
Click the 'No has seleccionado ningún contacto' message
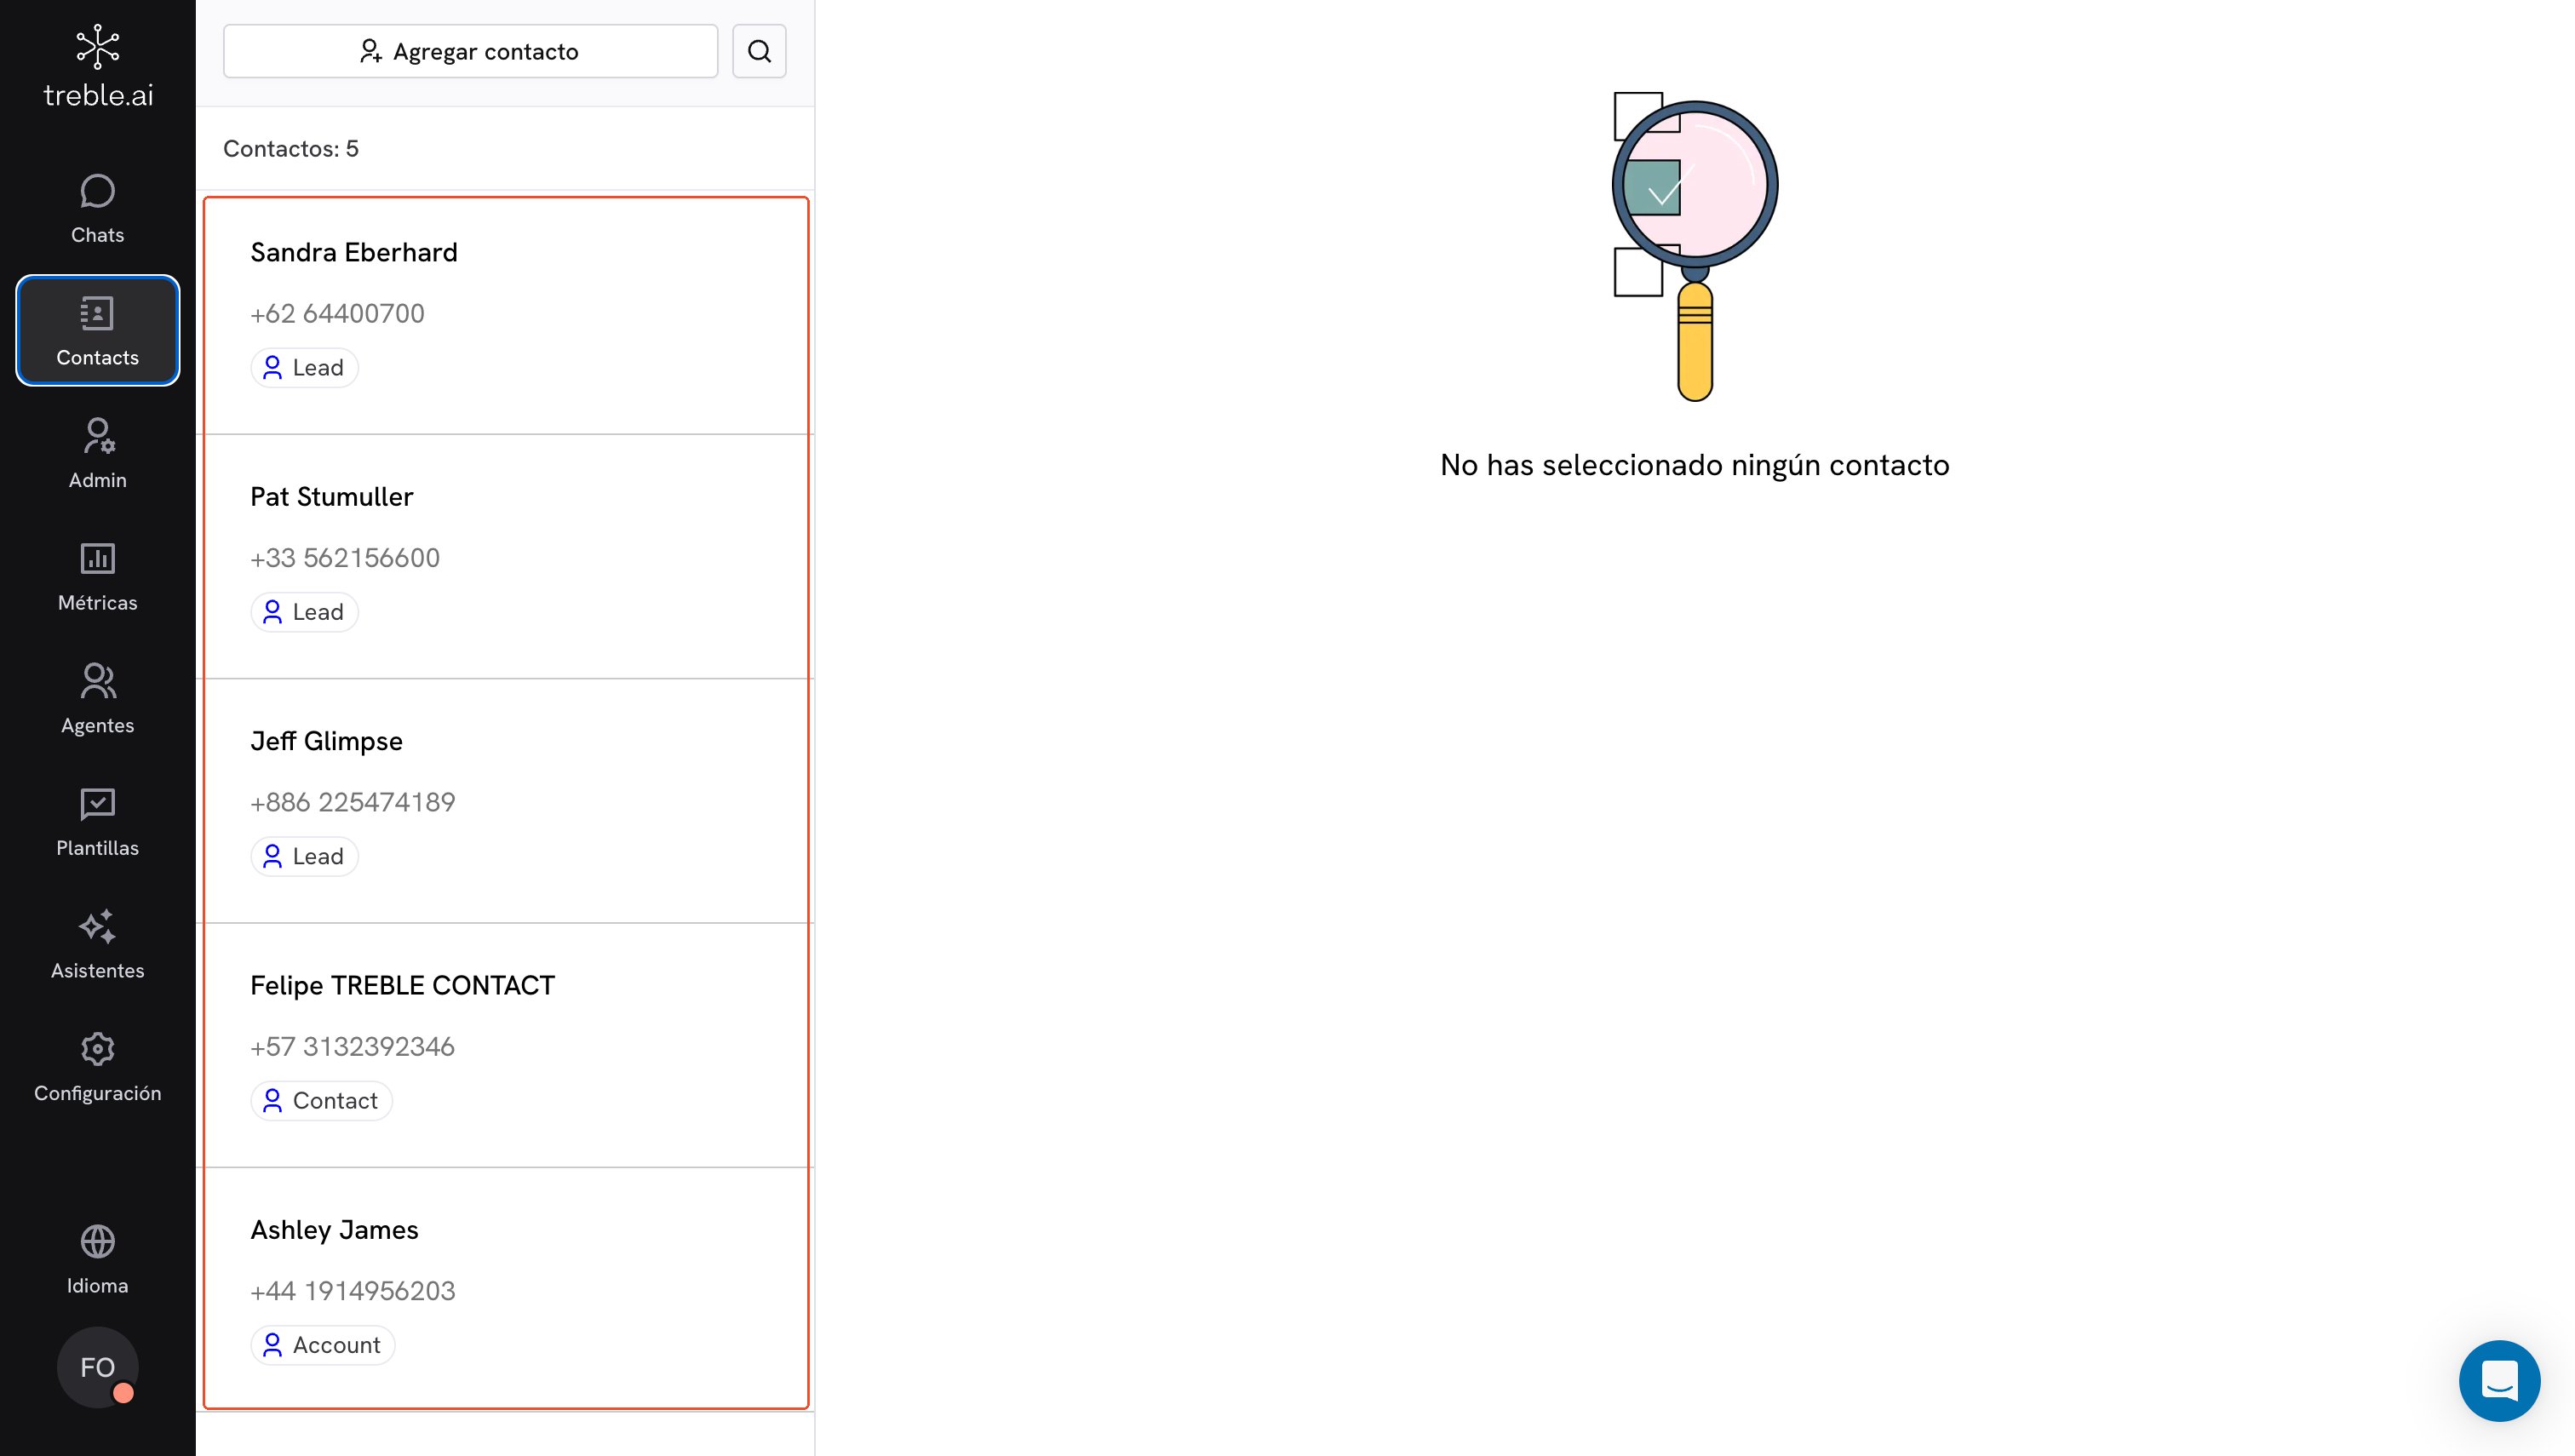click(x=1694, y=465)
